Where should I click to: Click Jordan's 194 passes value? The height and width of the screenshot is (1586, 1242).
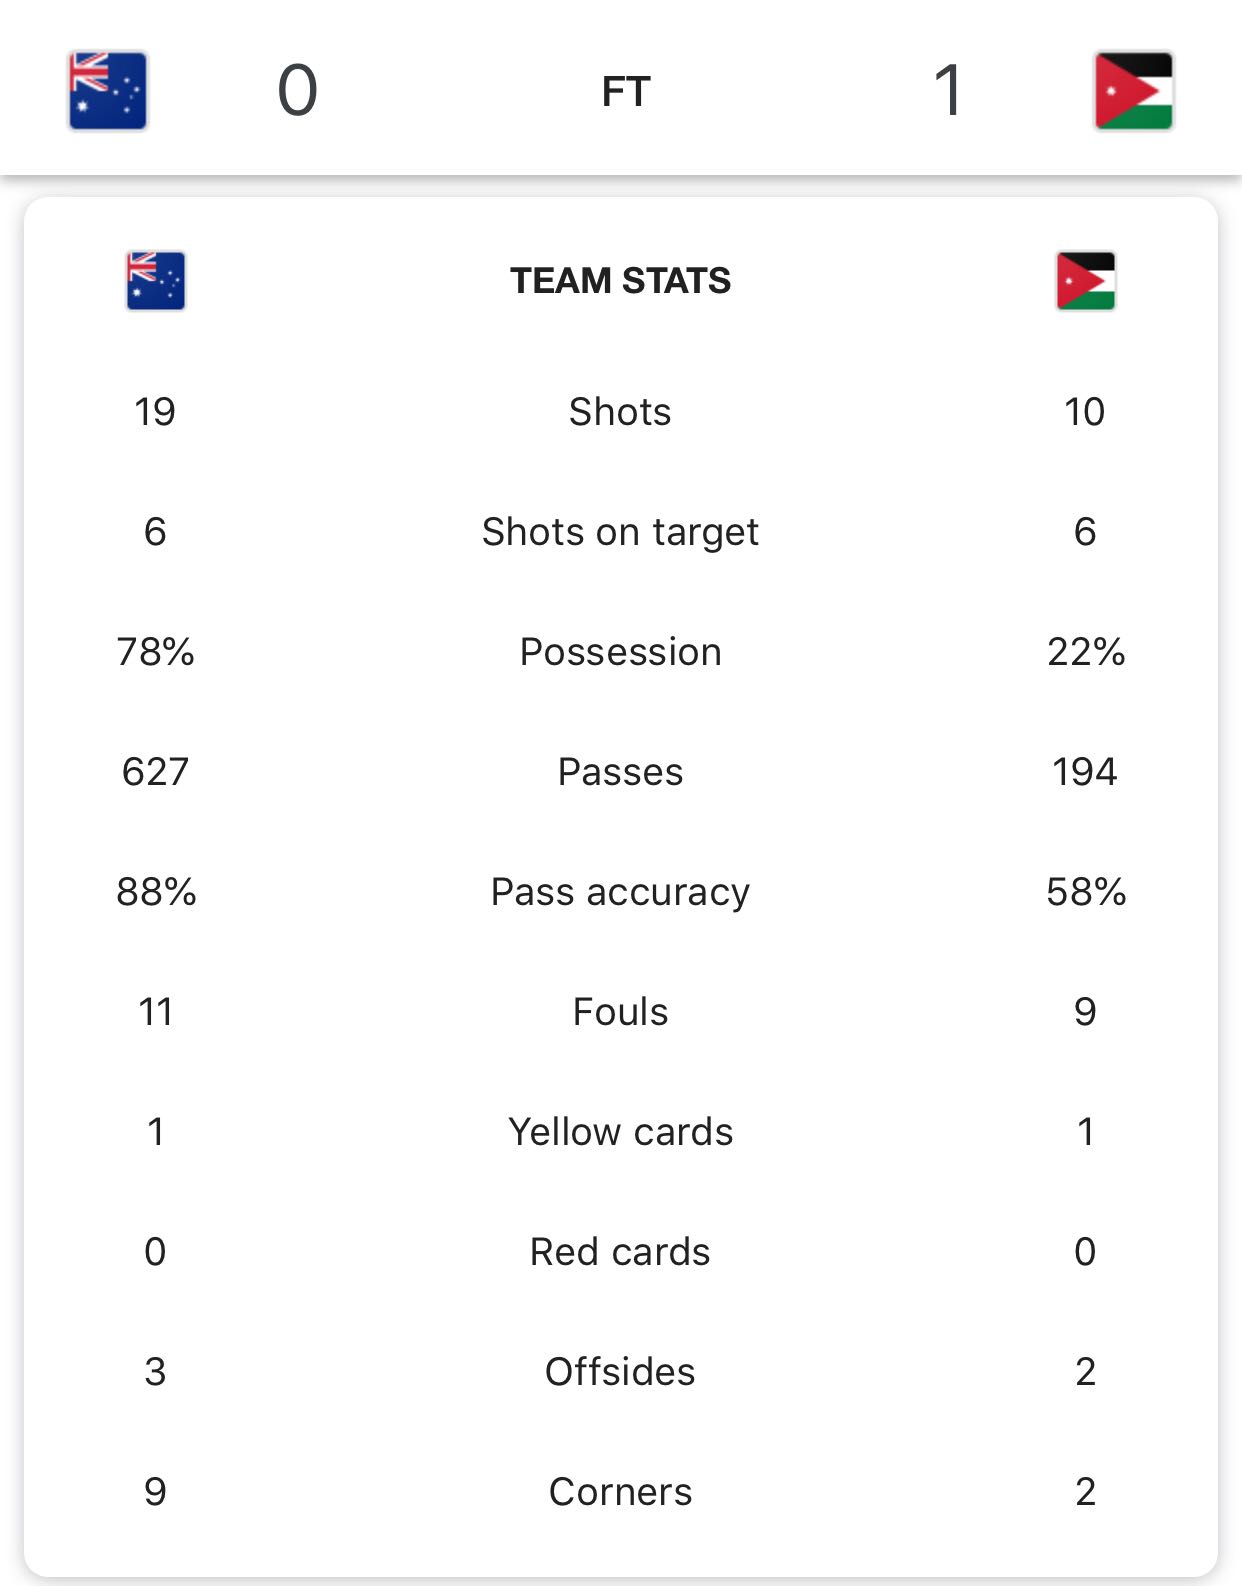[x=1085, y=772]
